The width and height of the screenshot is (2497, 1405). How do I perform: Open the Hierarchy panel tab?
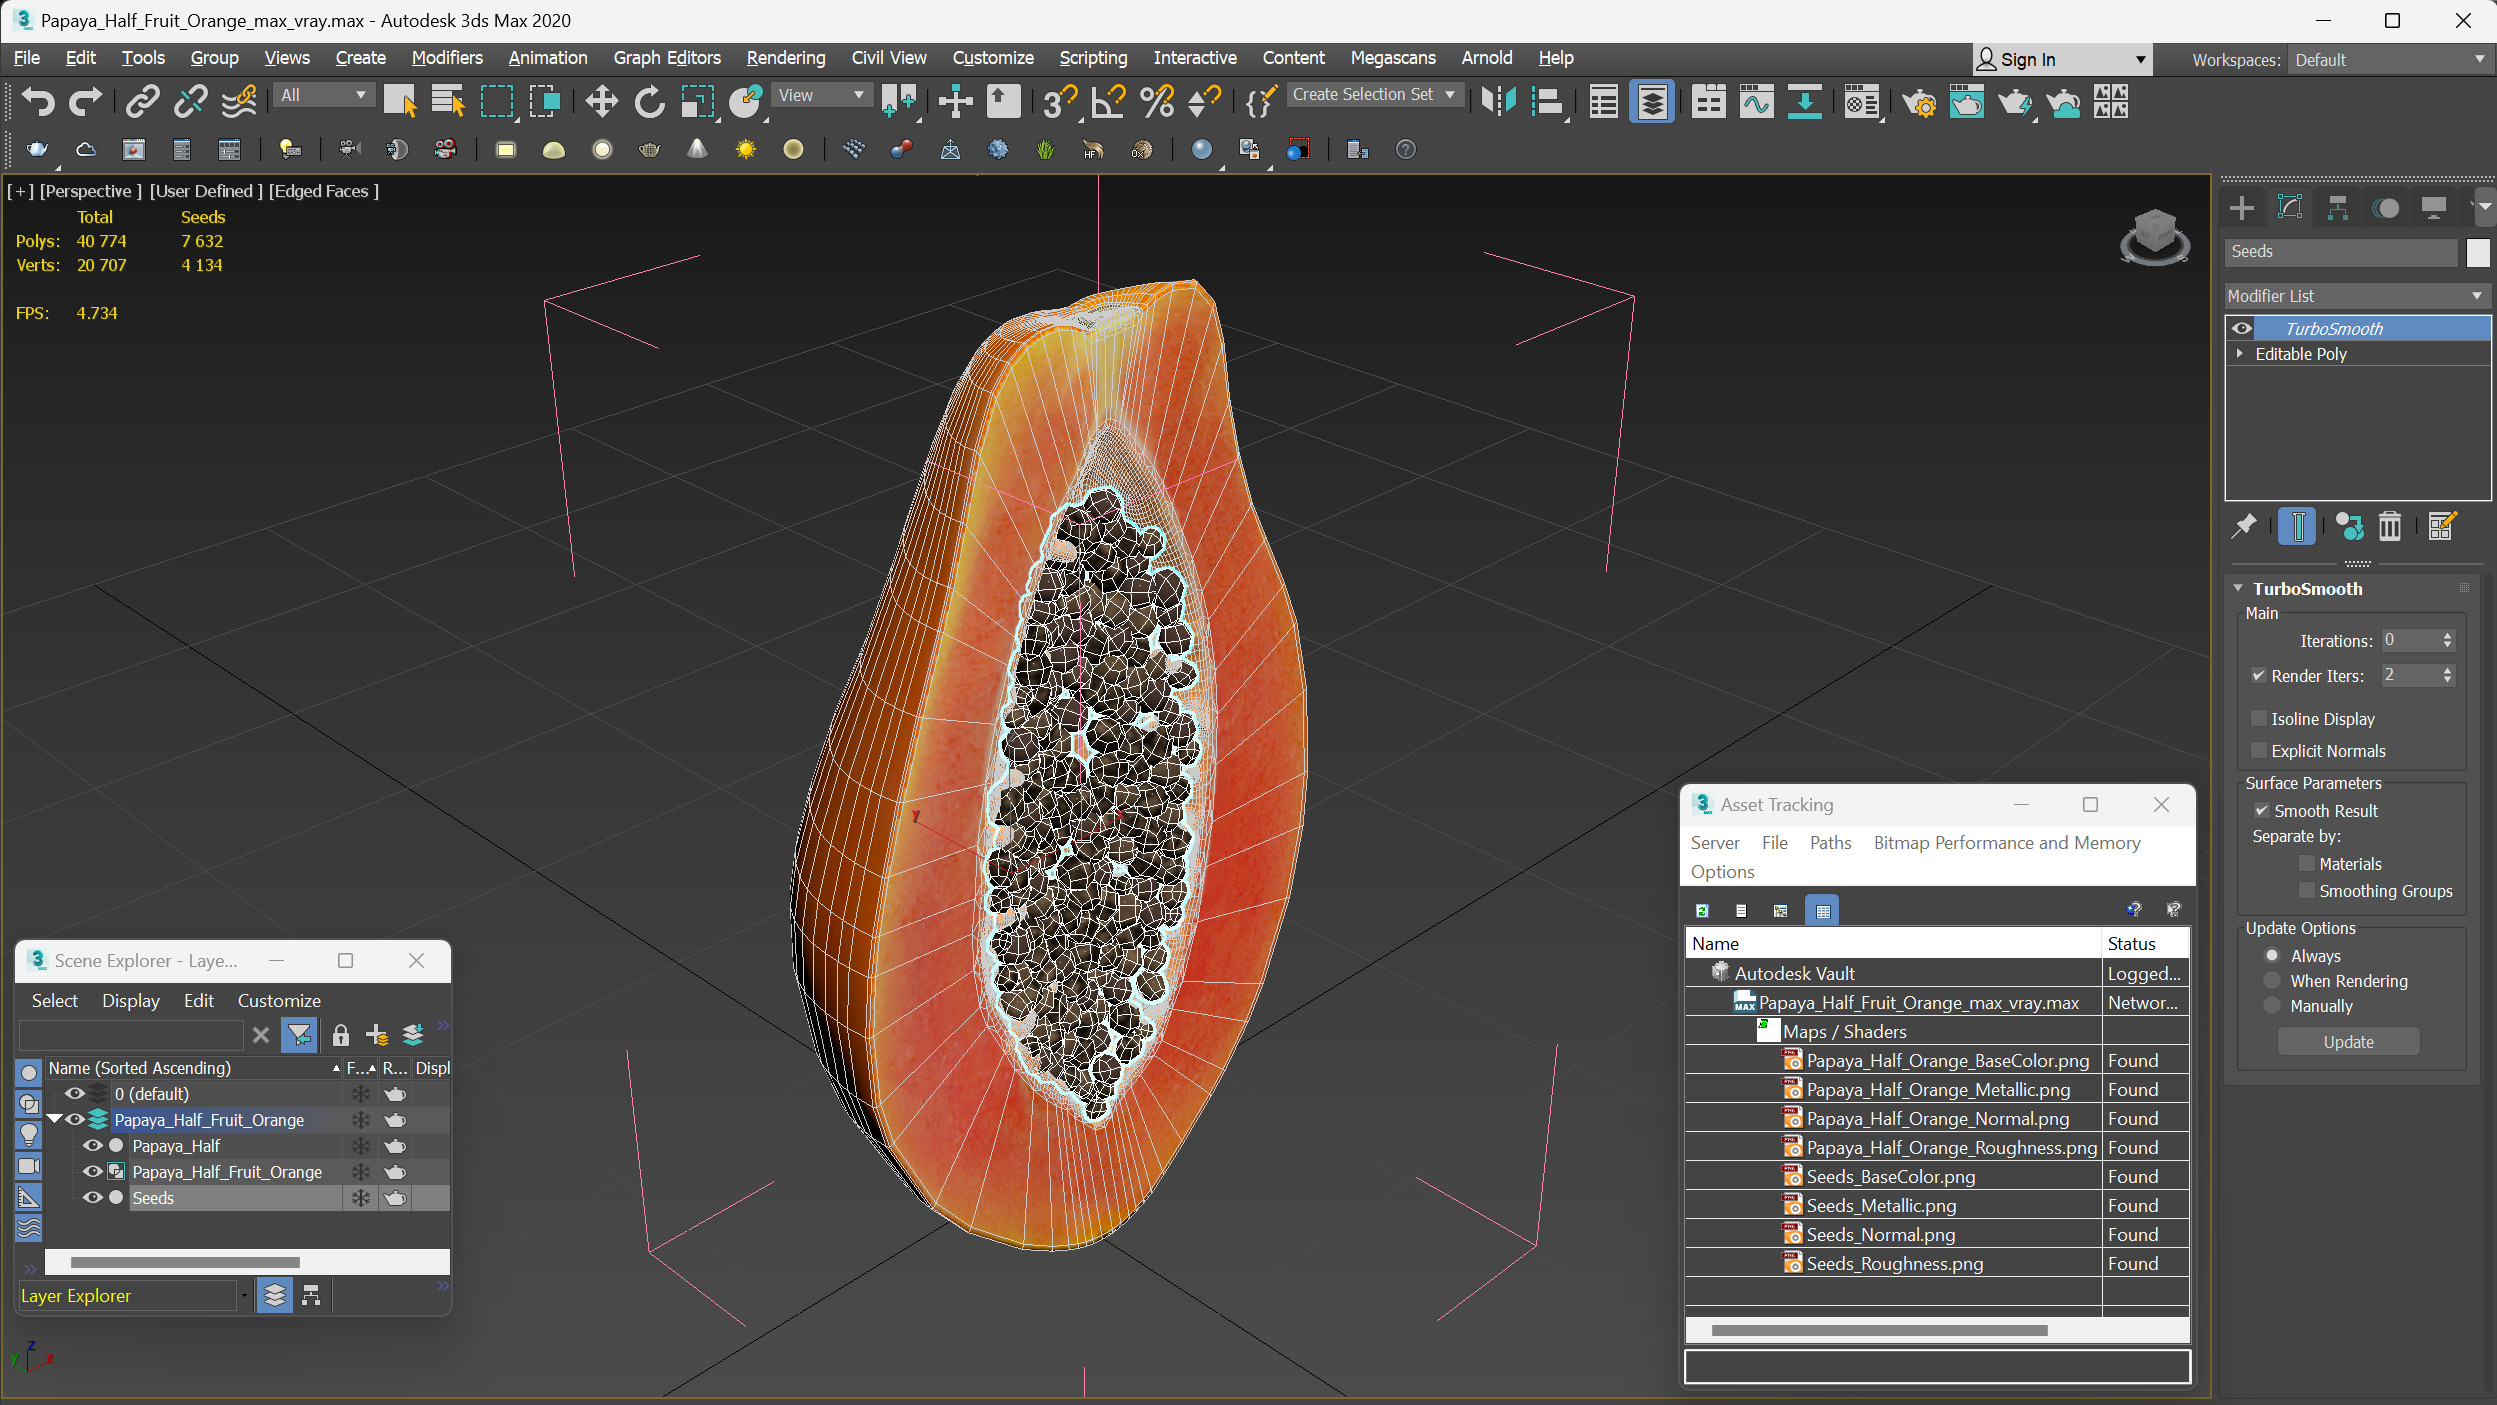2337,208
